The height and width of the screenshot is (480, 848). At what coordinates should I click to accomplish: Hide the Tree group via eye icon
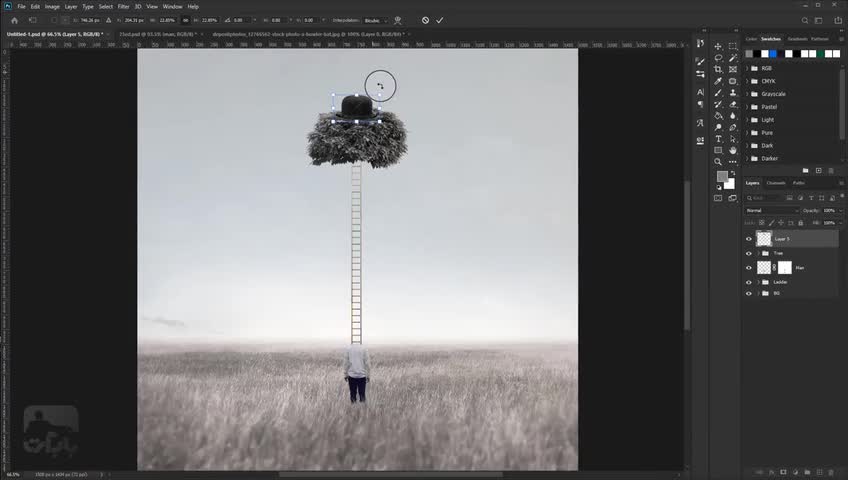coord(749,254)
